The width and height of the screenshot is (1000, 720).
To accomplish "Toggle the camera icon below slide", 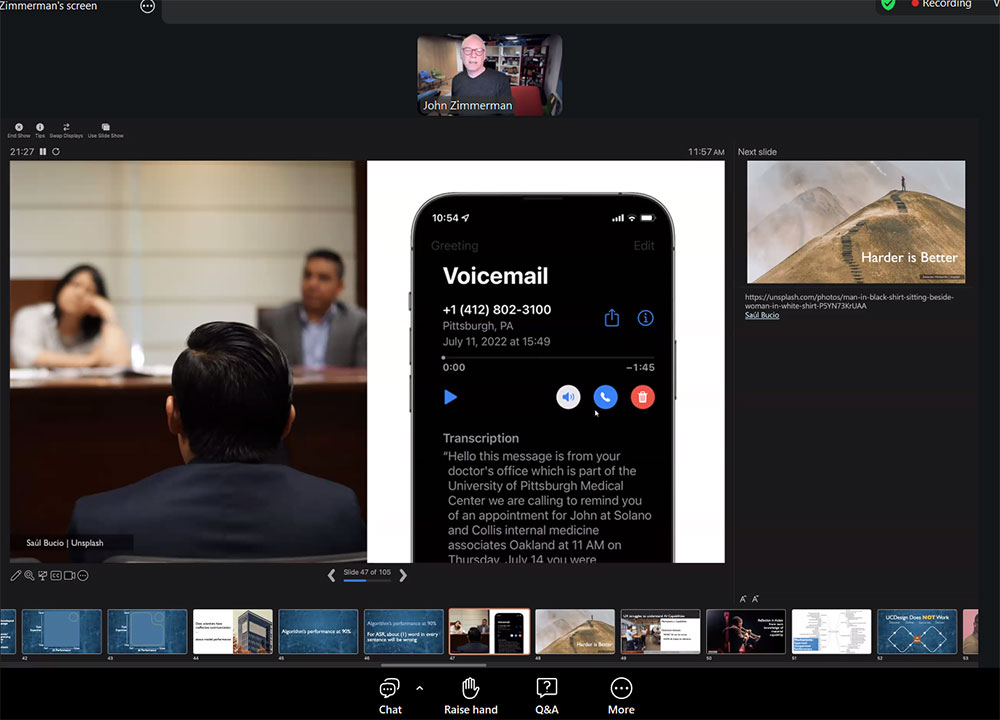I will pyautogui.click(x=69, y=576).
